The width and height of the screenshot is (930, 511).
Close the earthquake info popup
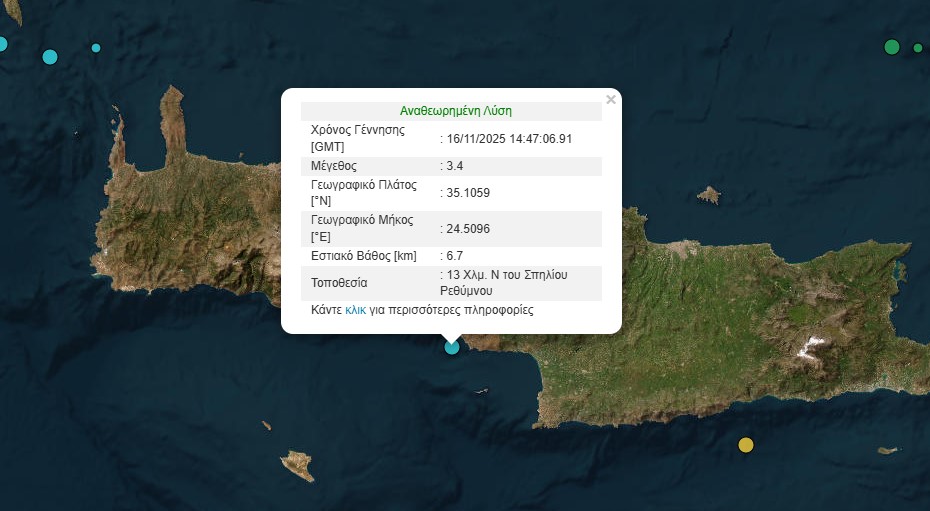(x=611, y=100)
